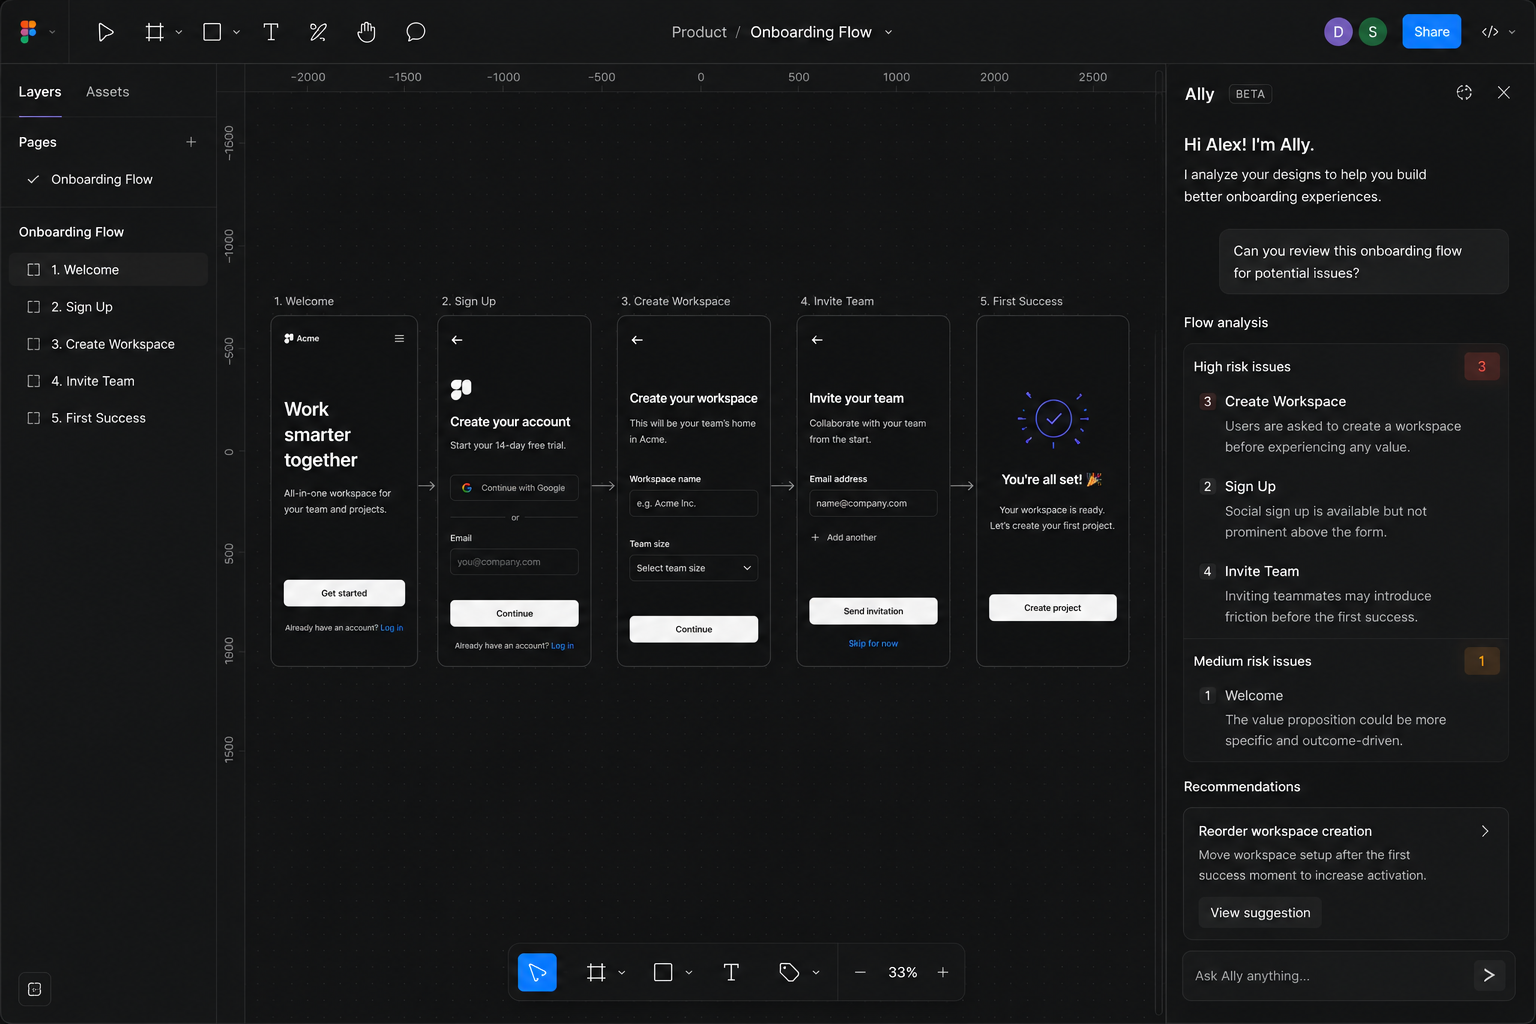Click Send invitation button
1536x1024 pixels.
click(873, 611)
